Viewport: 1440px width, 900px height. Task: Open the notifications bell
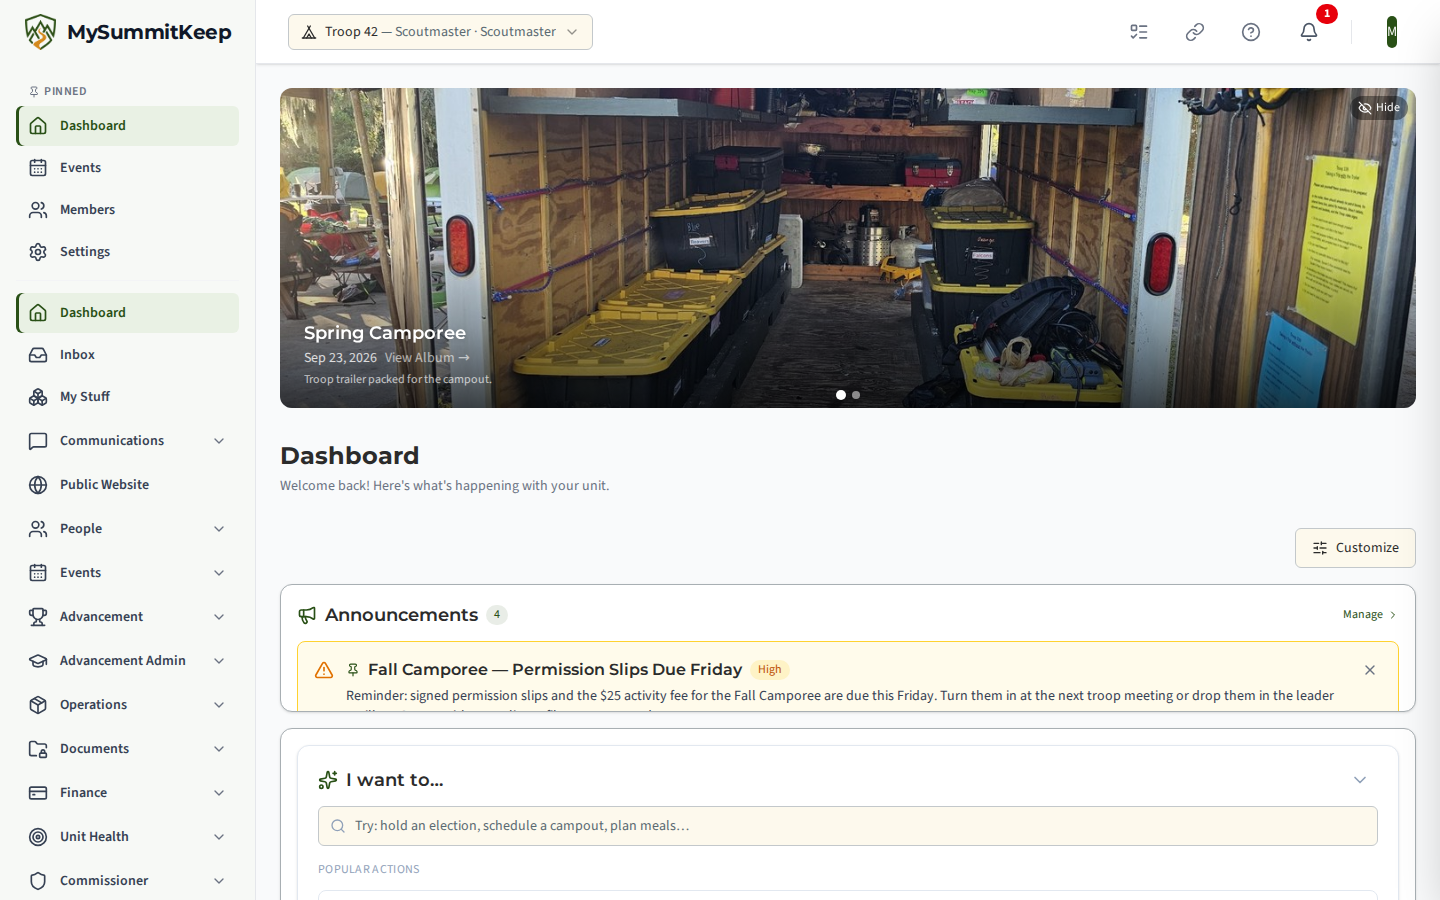click(x=1309, y=32)
